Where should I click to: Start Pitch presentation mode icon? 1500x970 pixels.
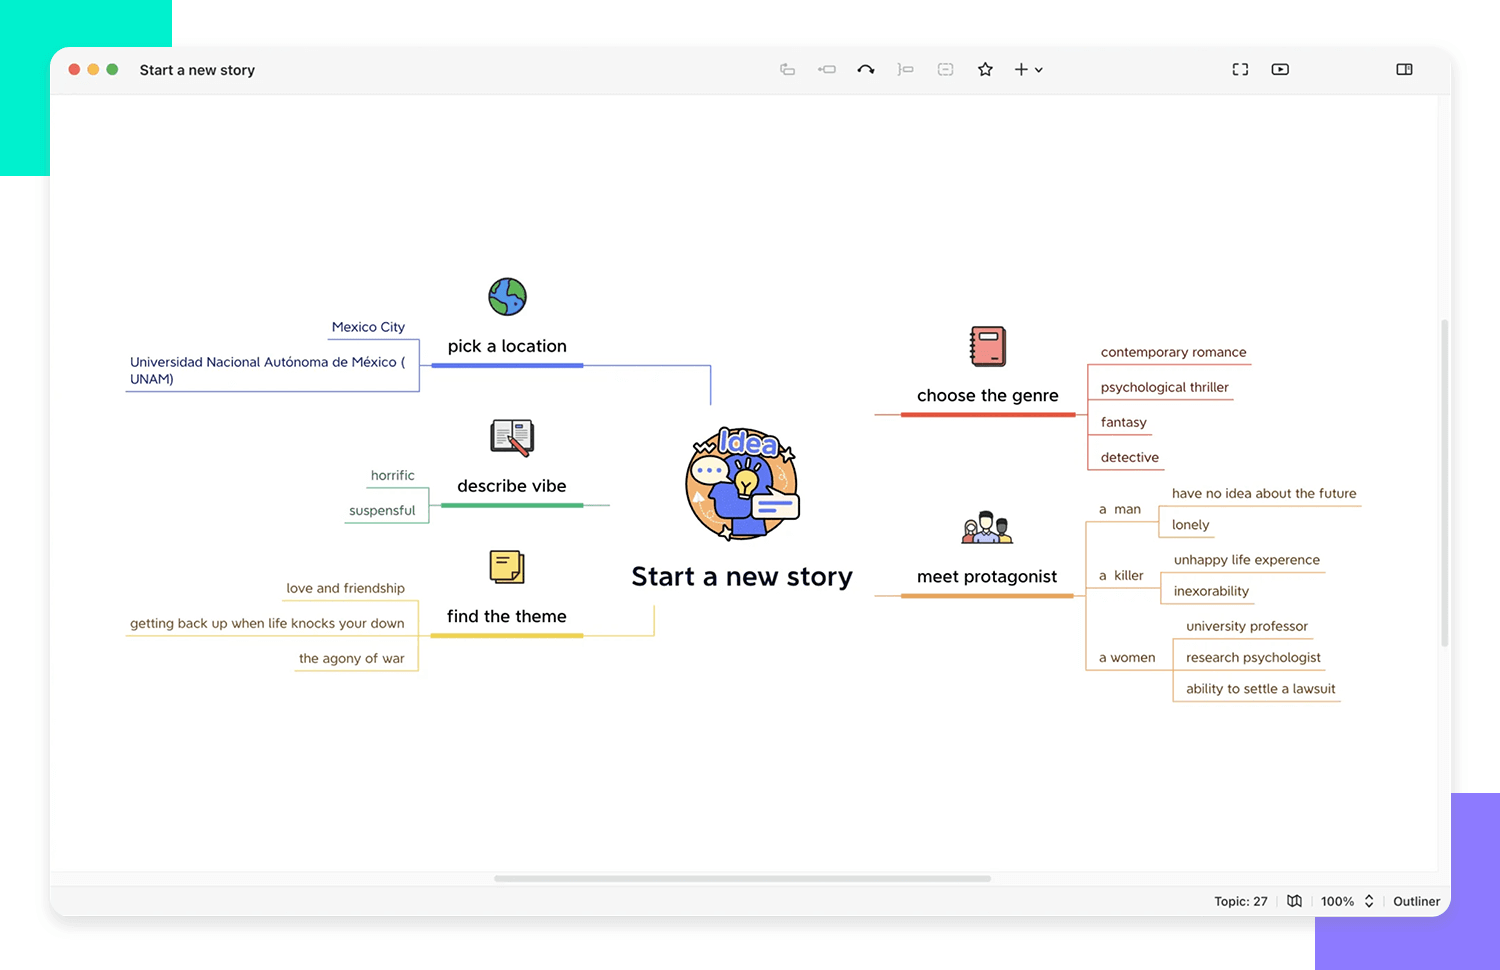click(x=1280, y=69)
